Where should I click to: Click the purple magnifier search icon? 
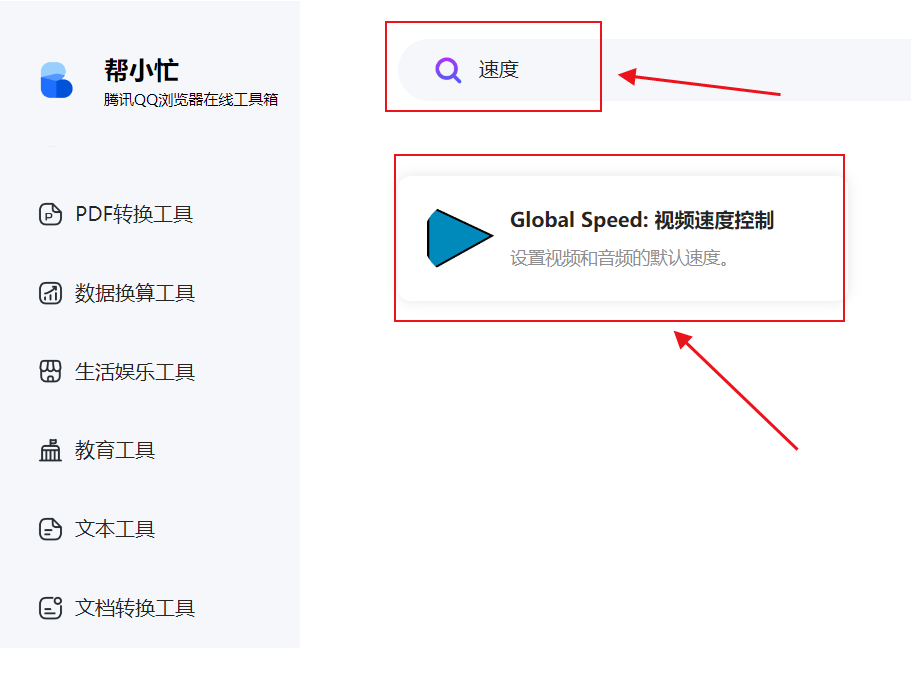[x=447, y=69]
